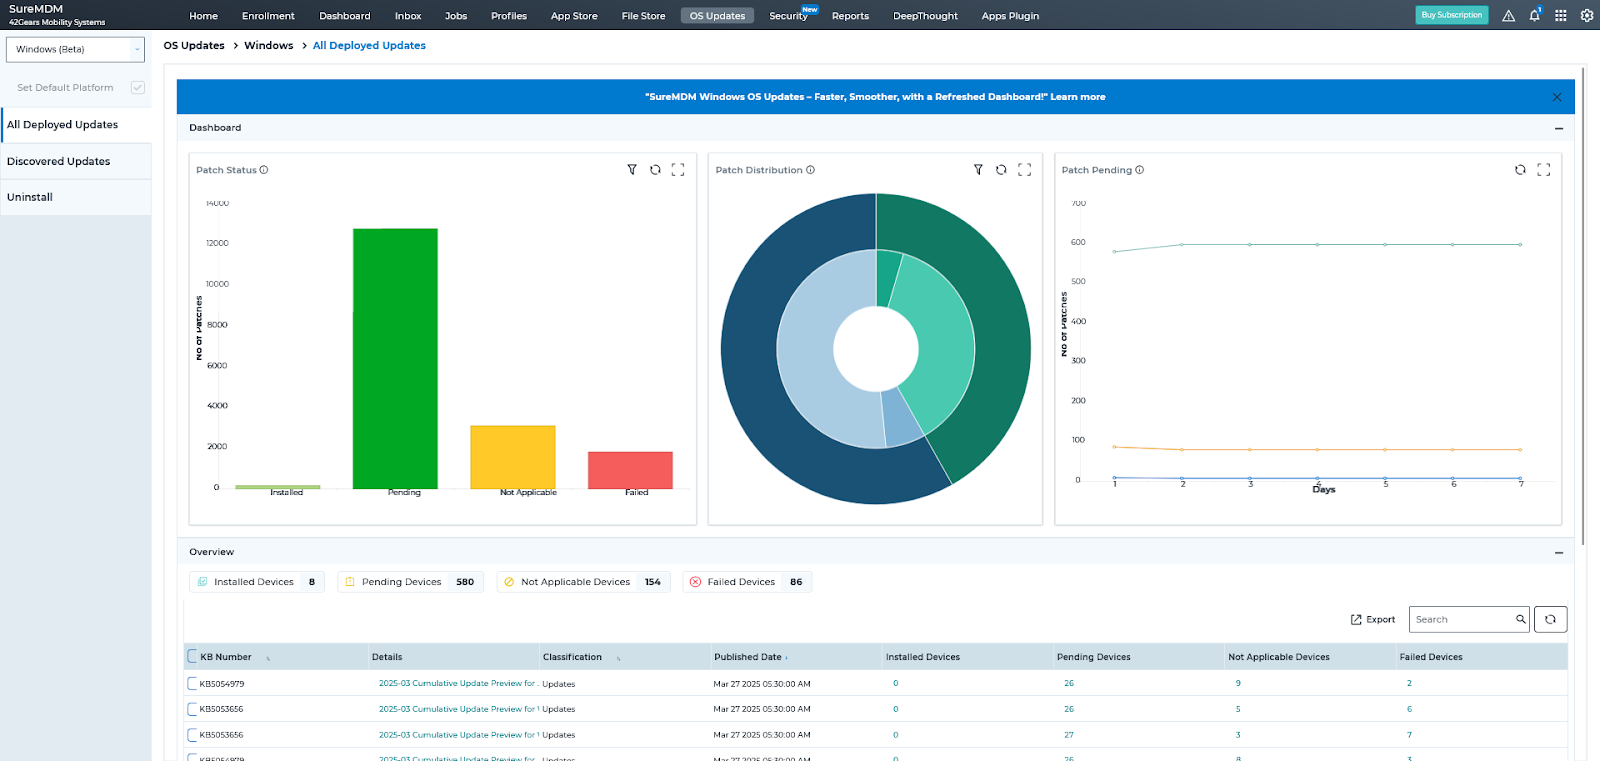Viewport: 1600px width, 761px height.
Task: Expand Patch Status chart to fullscreen
Action: 678,170
